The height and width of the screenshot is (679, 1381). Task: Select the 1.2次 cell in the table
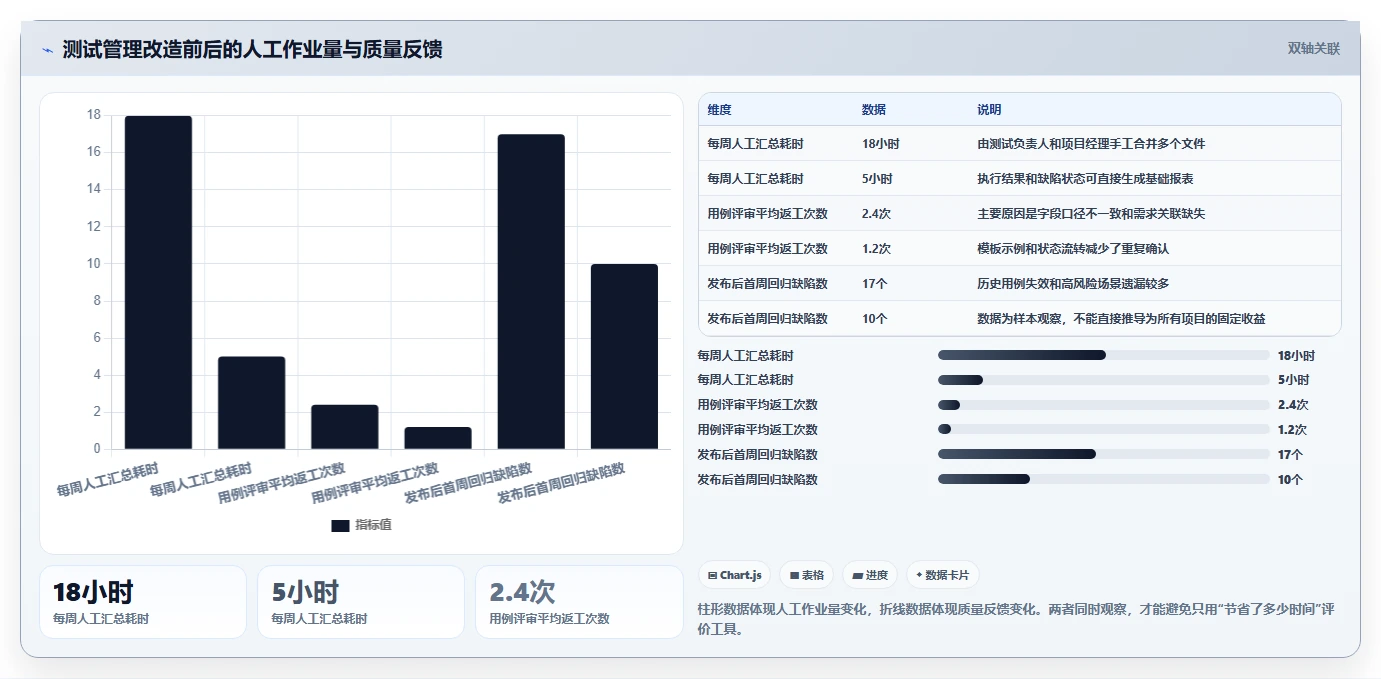pos(876,249)
